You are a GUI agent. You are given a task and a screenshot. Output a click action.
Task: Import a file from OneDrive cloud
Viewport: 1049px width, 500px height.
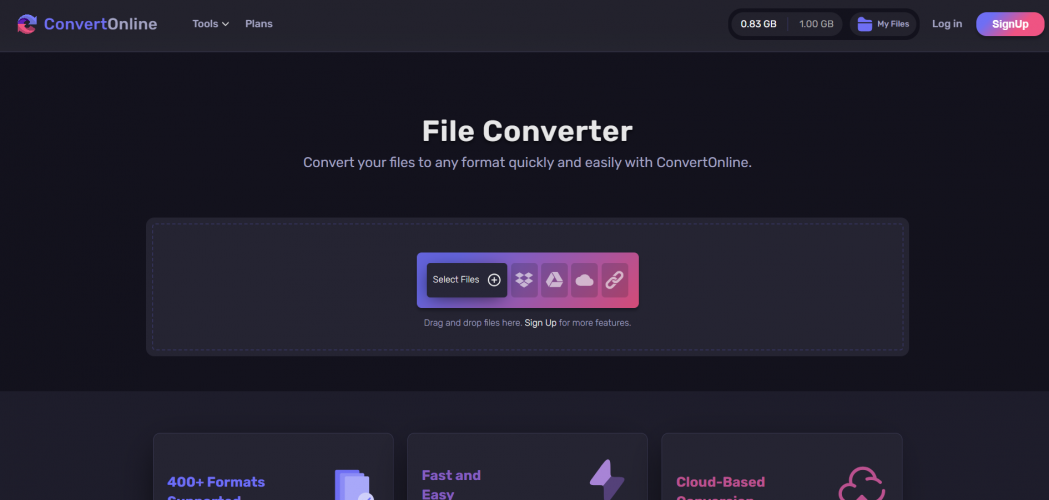click(585, 280)
